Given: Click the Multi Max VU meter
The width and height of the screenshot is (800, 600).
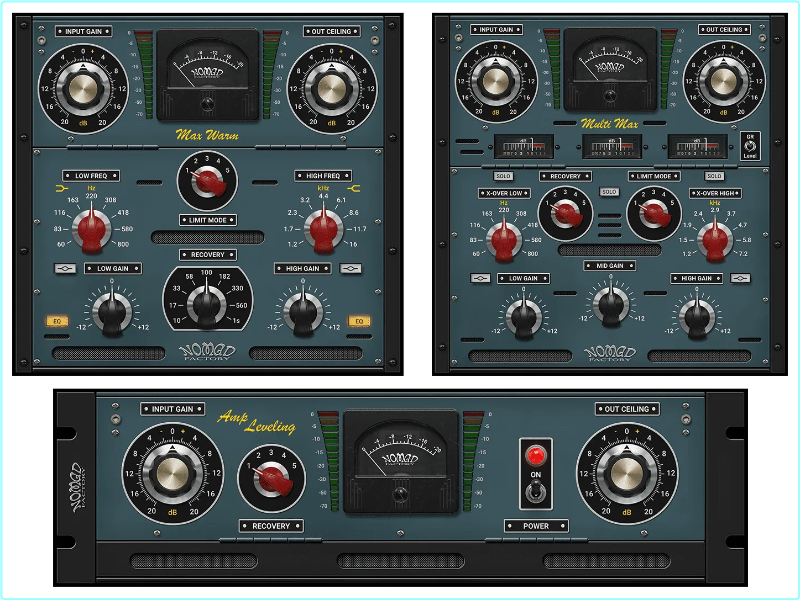Looking at the screenshot, I should 610,69.
